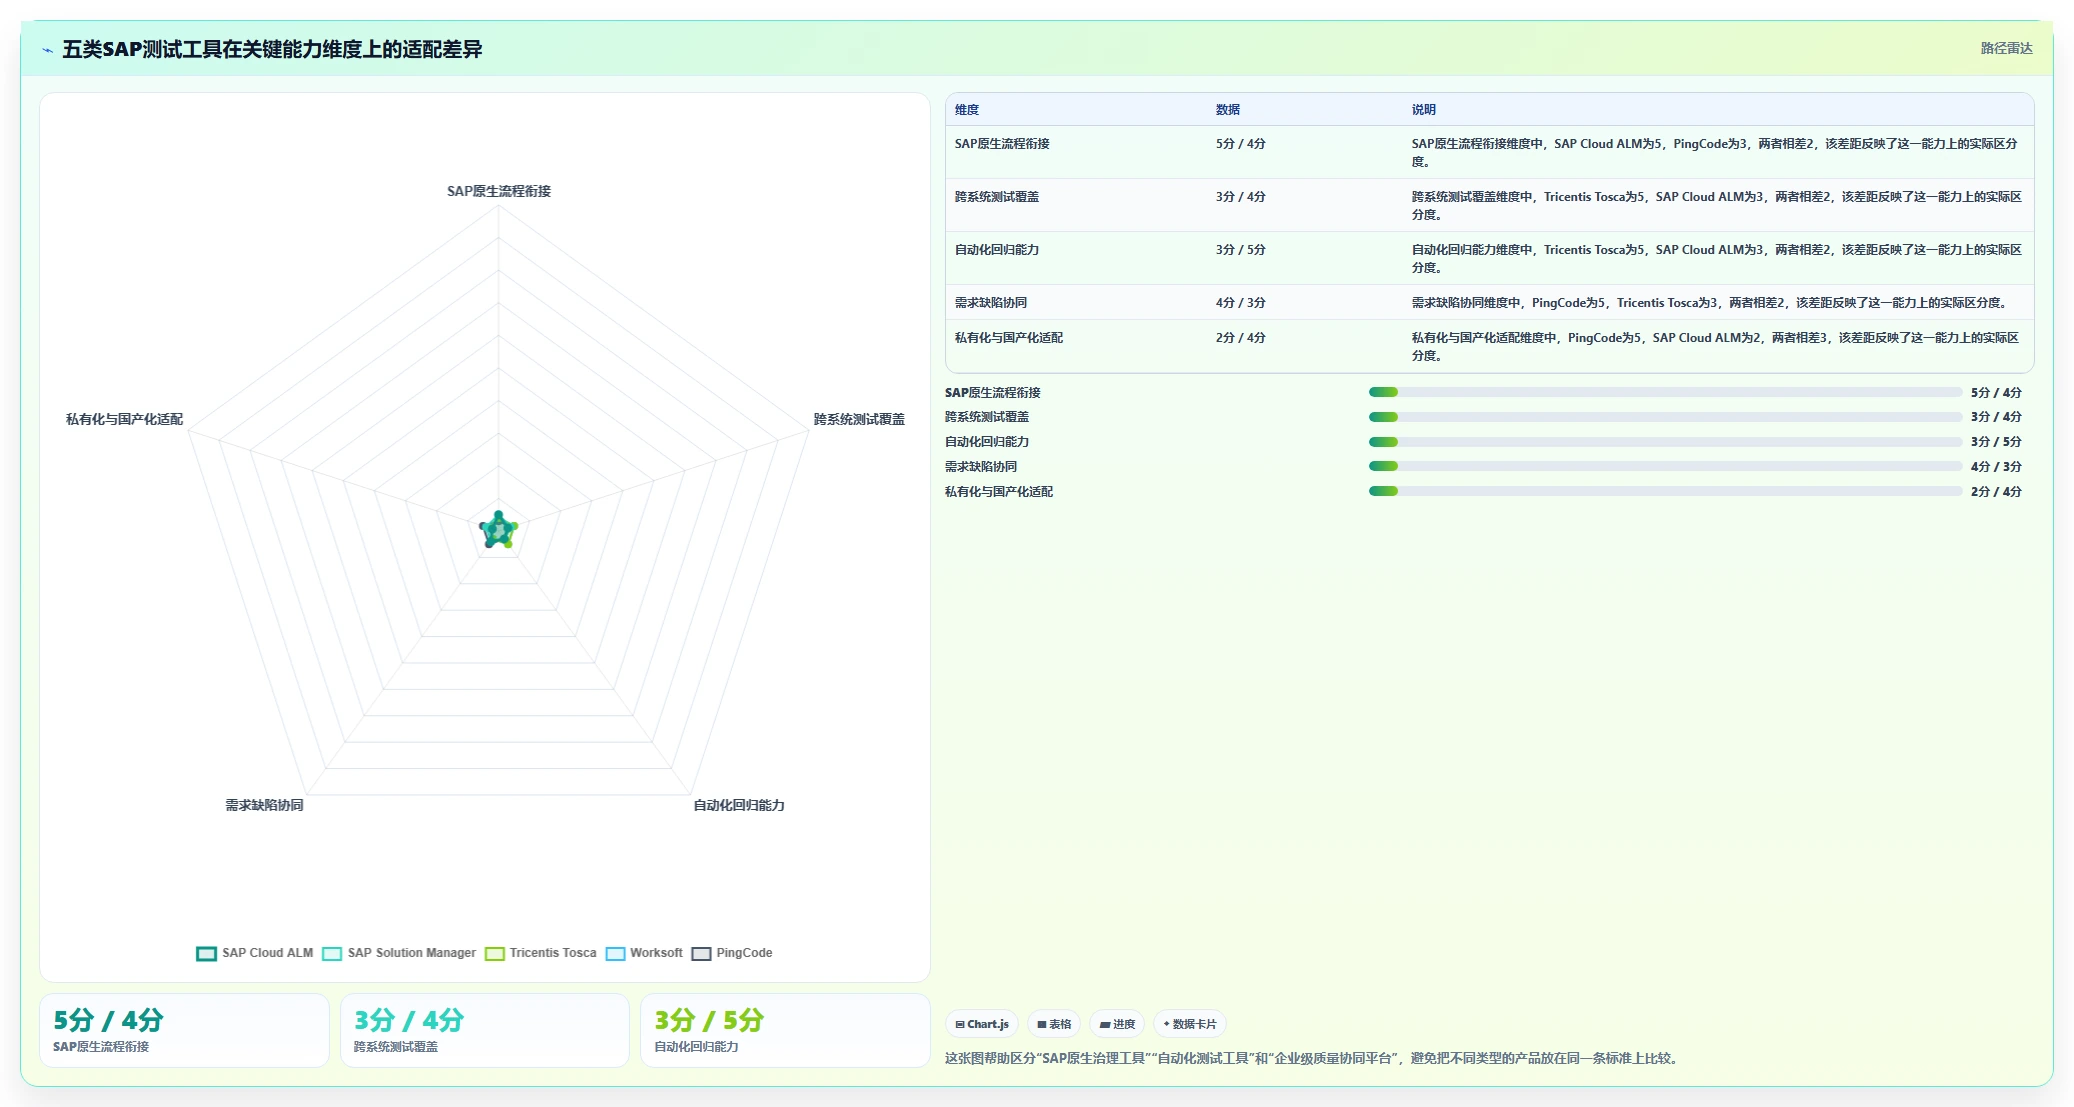Click the 进度 chip

point(1117,1024)
